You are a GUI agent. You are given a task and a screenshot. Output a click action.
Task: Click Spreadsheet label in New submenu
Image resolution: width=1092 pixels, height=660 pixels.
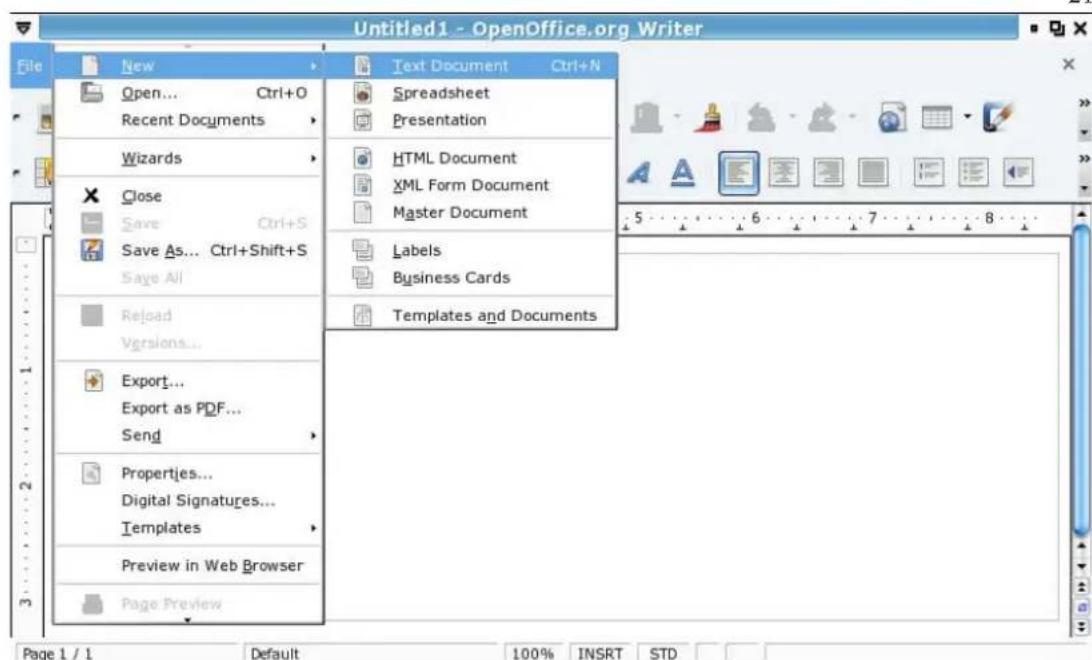pos(441,93)
